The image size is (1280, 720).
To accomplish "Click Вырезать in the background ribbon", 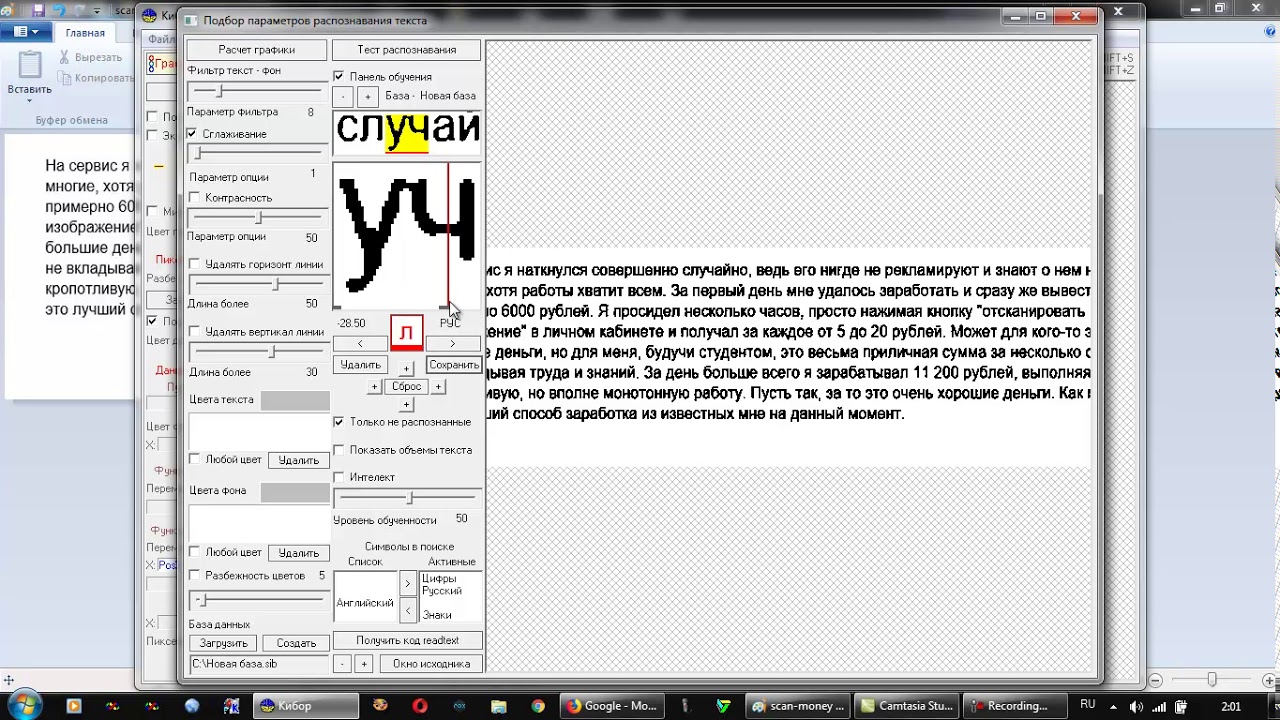I will pyautogui.click(x=90, y=58).
